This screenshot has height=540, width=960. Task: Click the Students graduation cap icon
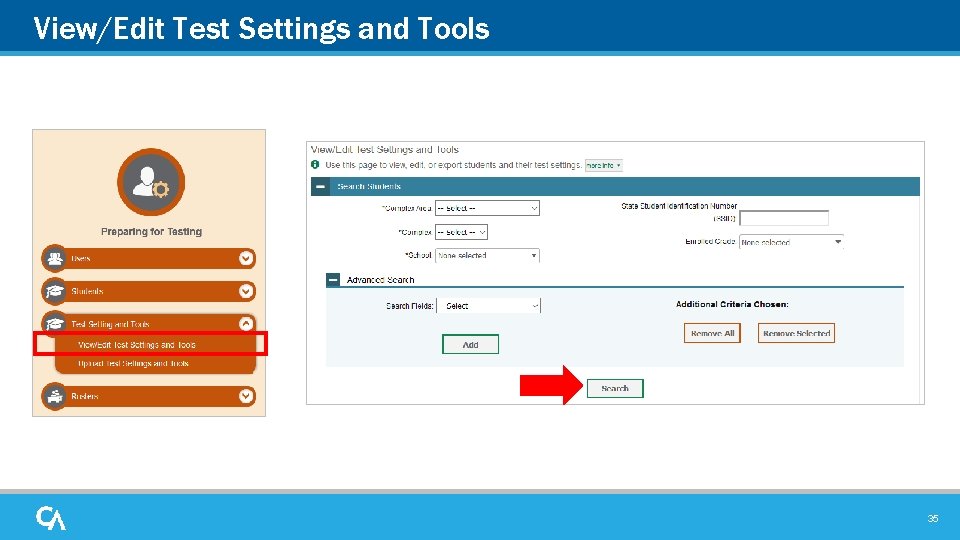(x=54, y=291)
